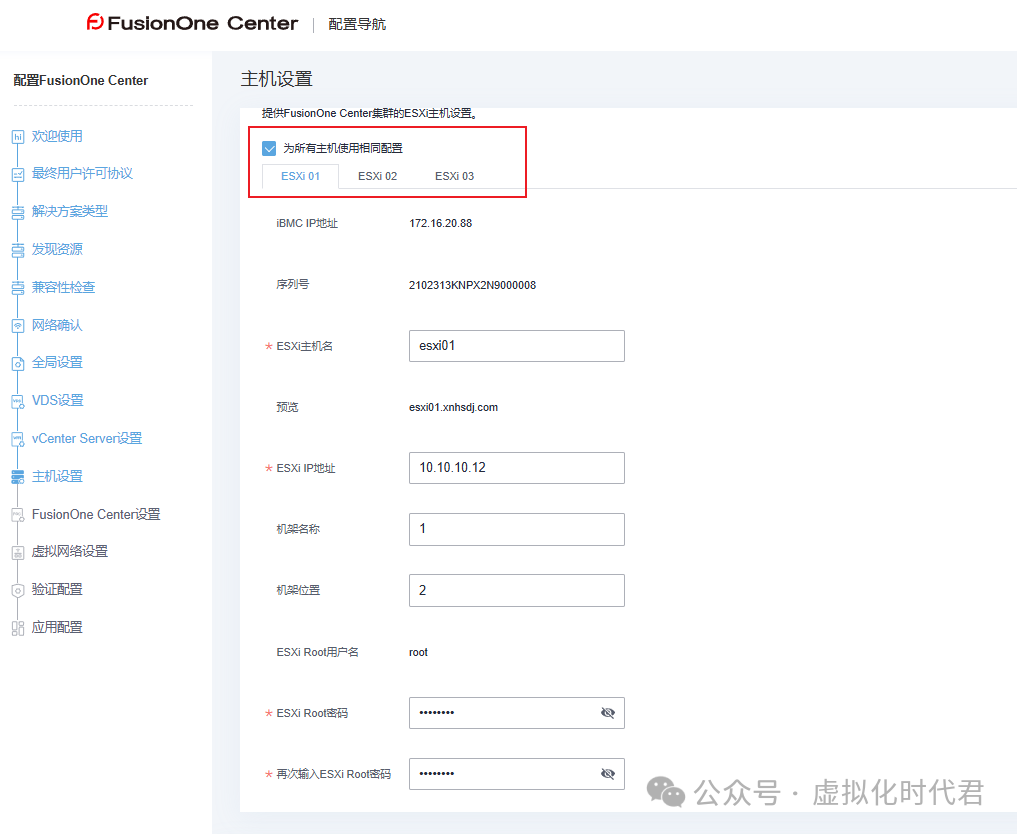Select the 主机设置 step label
This screenshot has width=1017, height=834.
(x=57, y=476)
